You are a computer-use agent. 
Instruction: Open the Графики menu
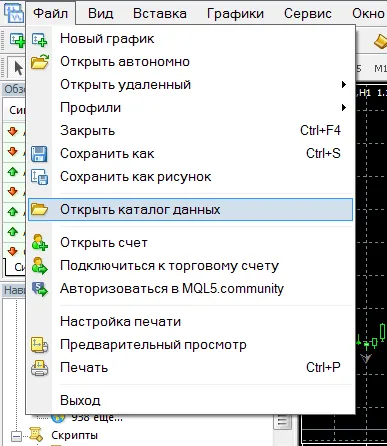tap(235, 13)
